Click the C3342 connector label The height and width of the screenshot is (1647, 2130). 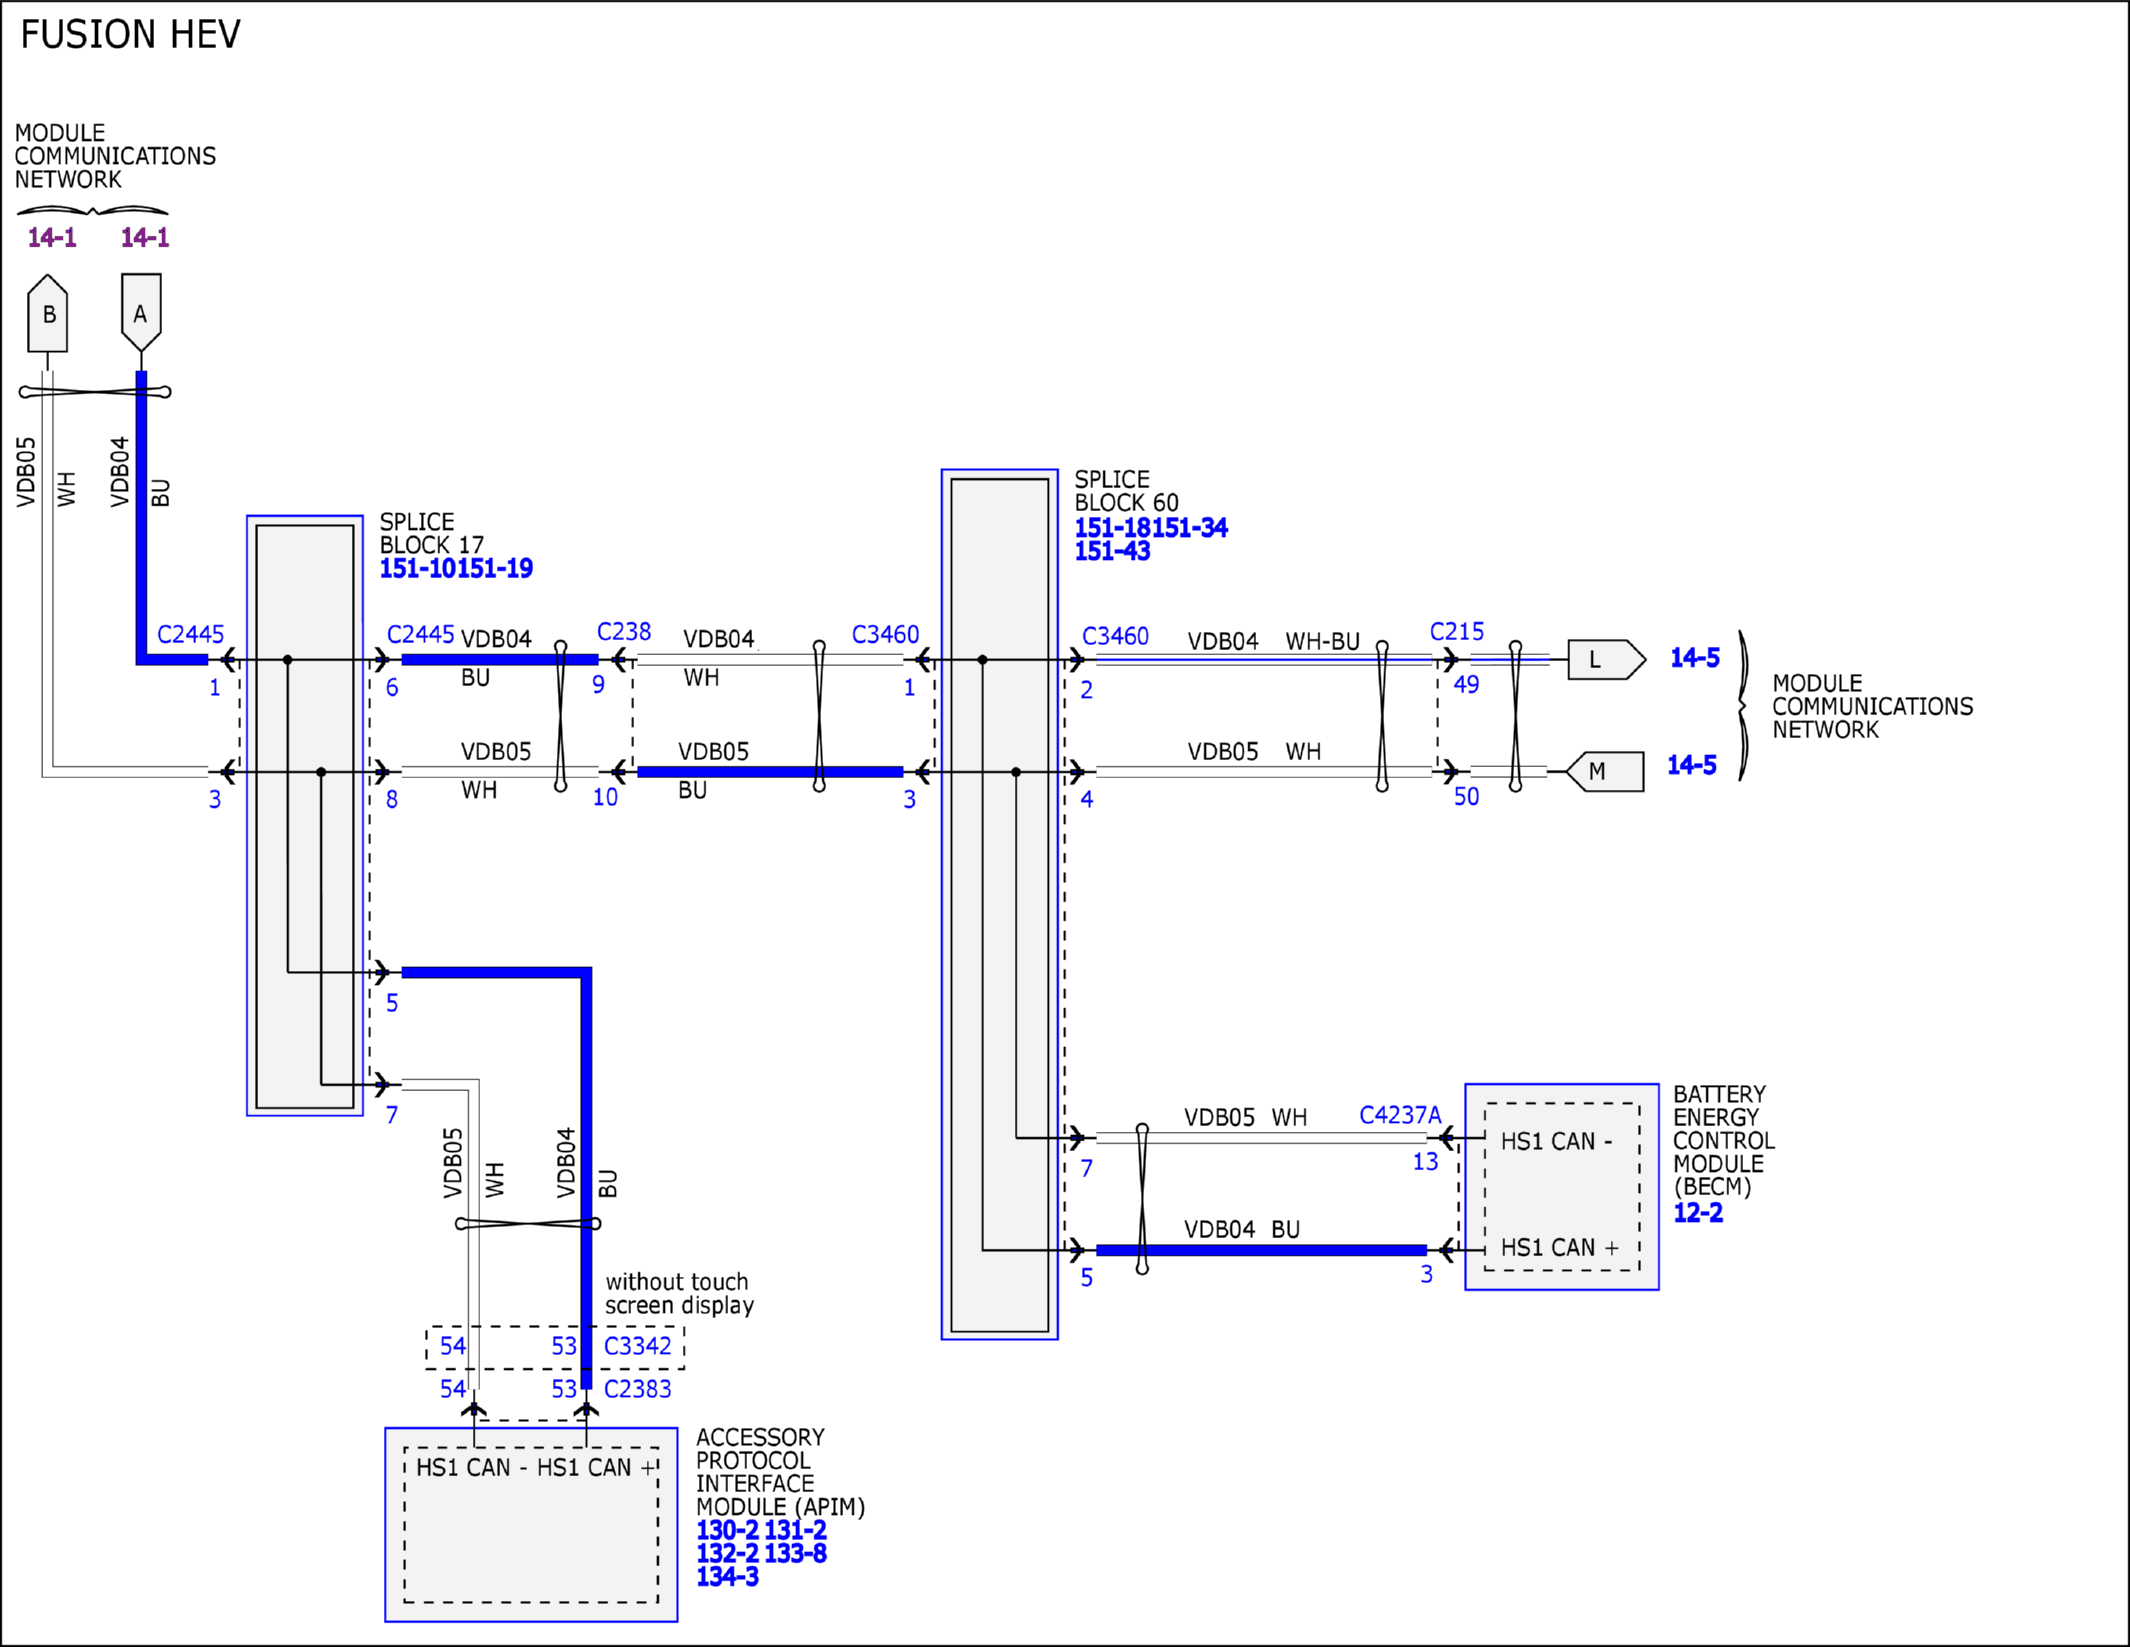coord(638,1346)
